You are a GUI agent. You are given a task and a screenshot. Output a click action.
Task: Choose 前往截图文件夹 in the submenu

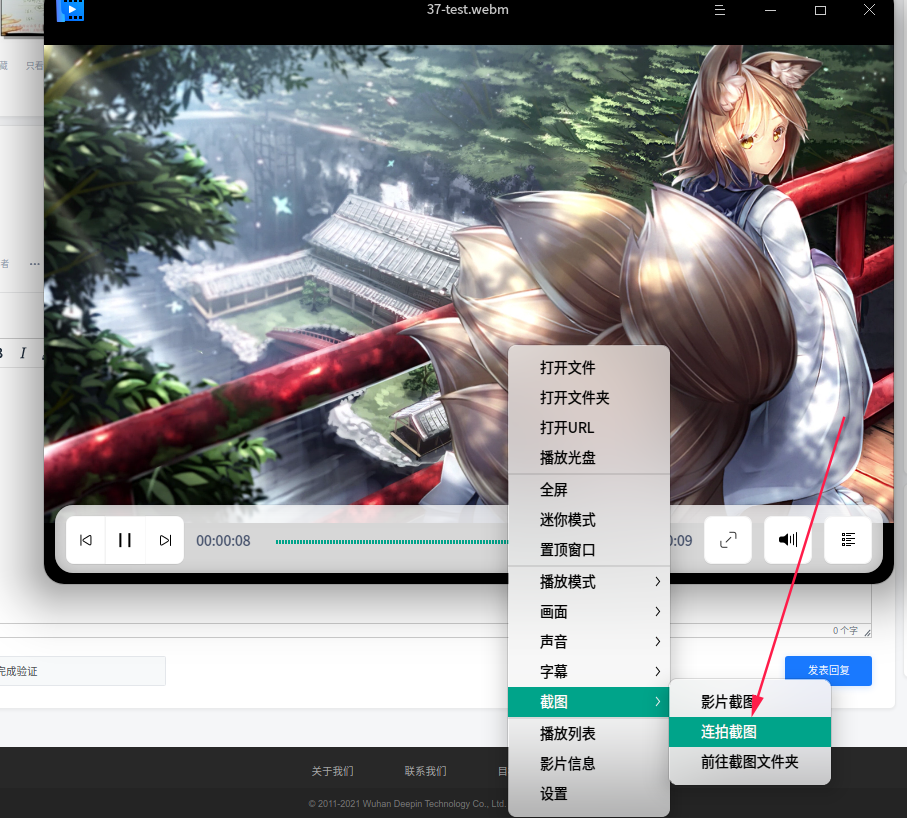click(x=750, y=762)
